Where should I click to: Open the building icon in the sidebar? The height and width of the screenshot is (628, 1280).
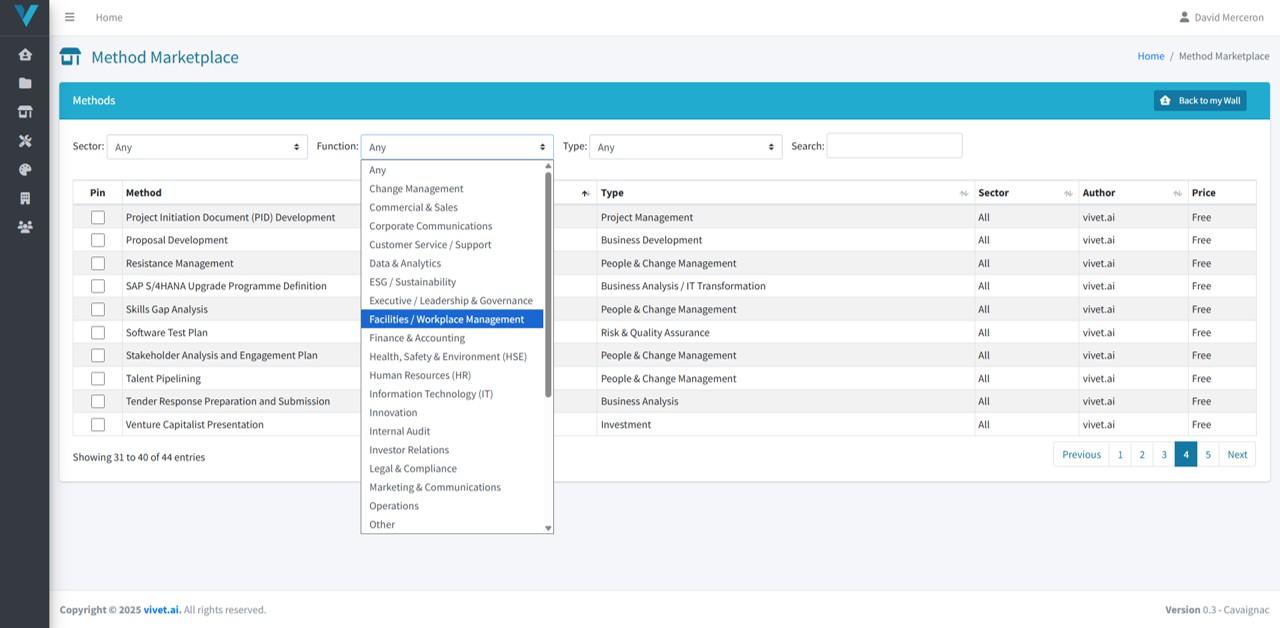coord(25,198)
